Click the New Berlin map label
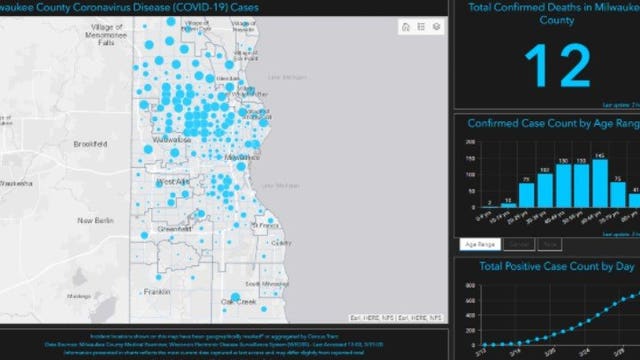640x360 pixels. coord(96,220)
